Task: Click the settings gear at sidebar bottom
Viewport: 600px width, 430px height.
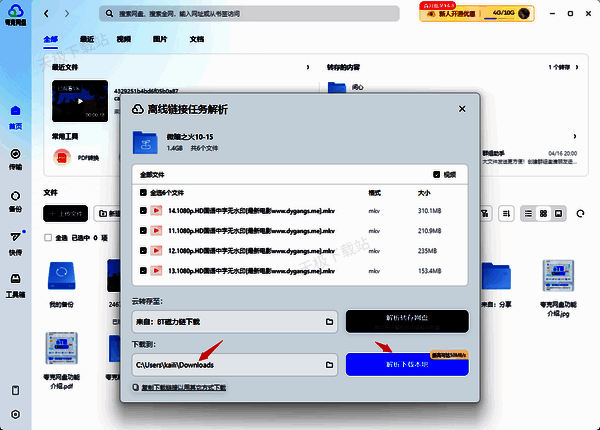Action: click(15, 413)
